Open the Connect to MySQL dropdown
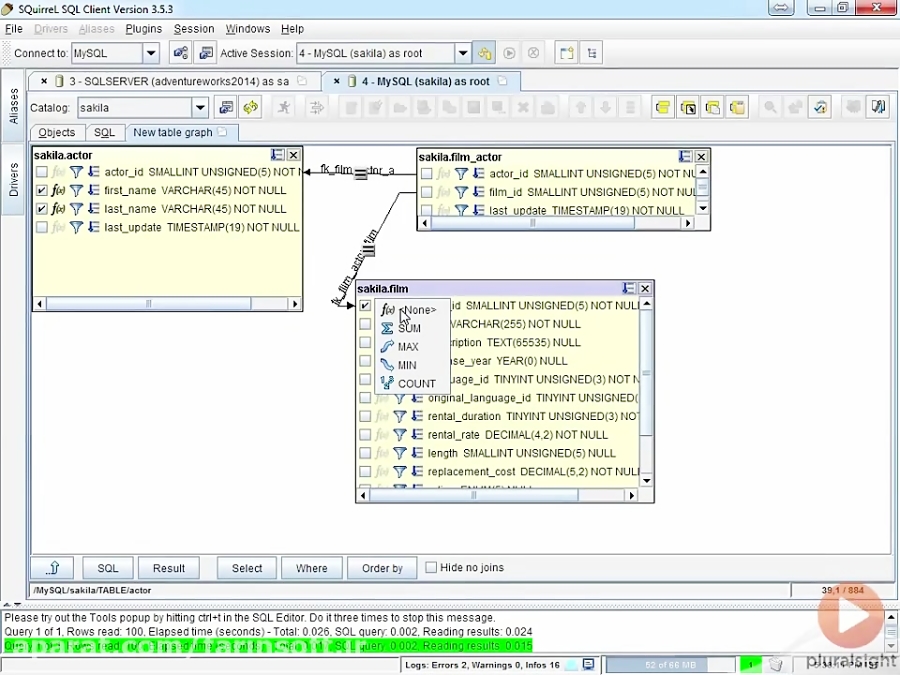Image resolution: width=900 pixels, height=675 pixels. pos(151,53)
